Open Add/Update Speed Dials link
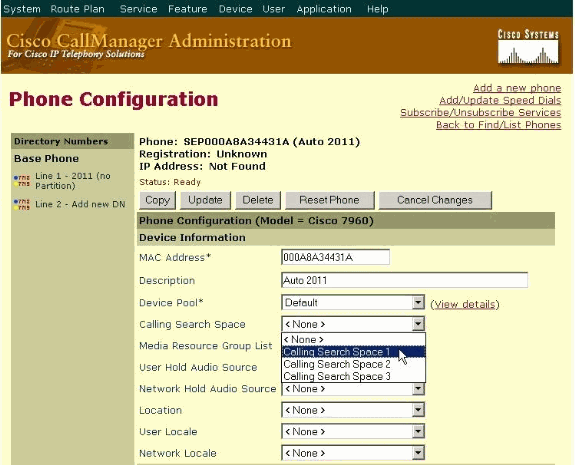575x465 pixels. [x=500, y=100]
